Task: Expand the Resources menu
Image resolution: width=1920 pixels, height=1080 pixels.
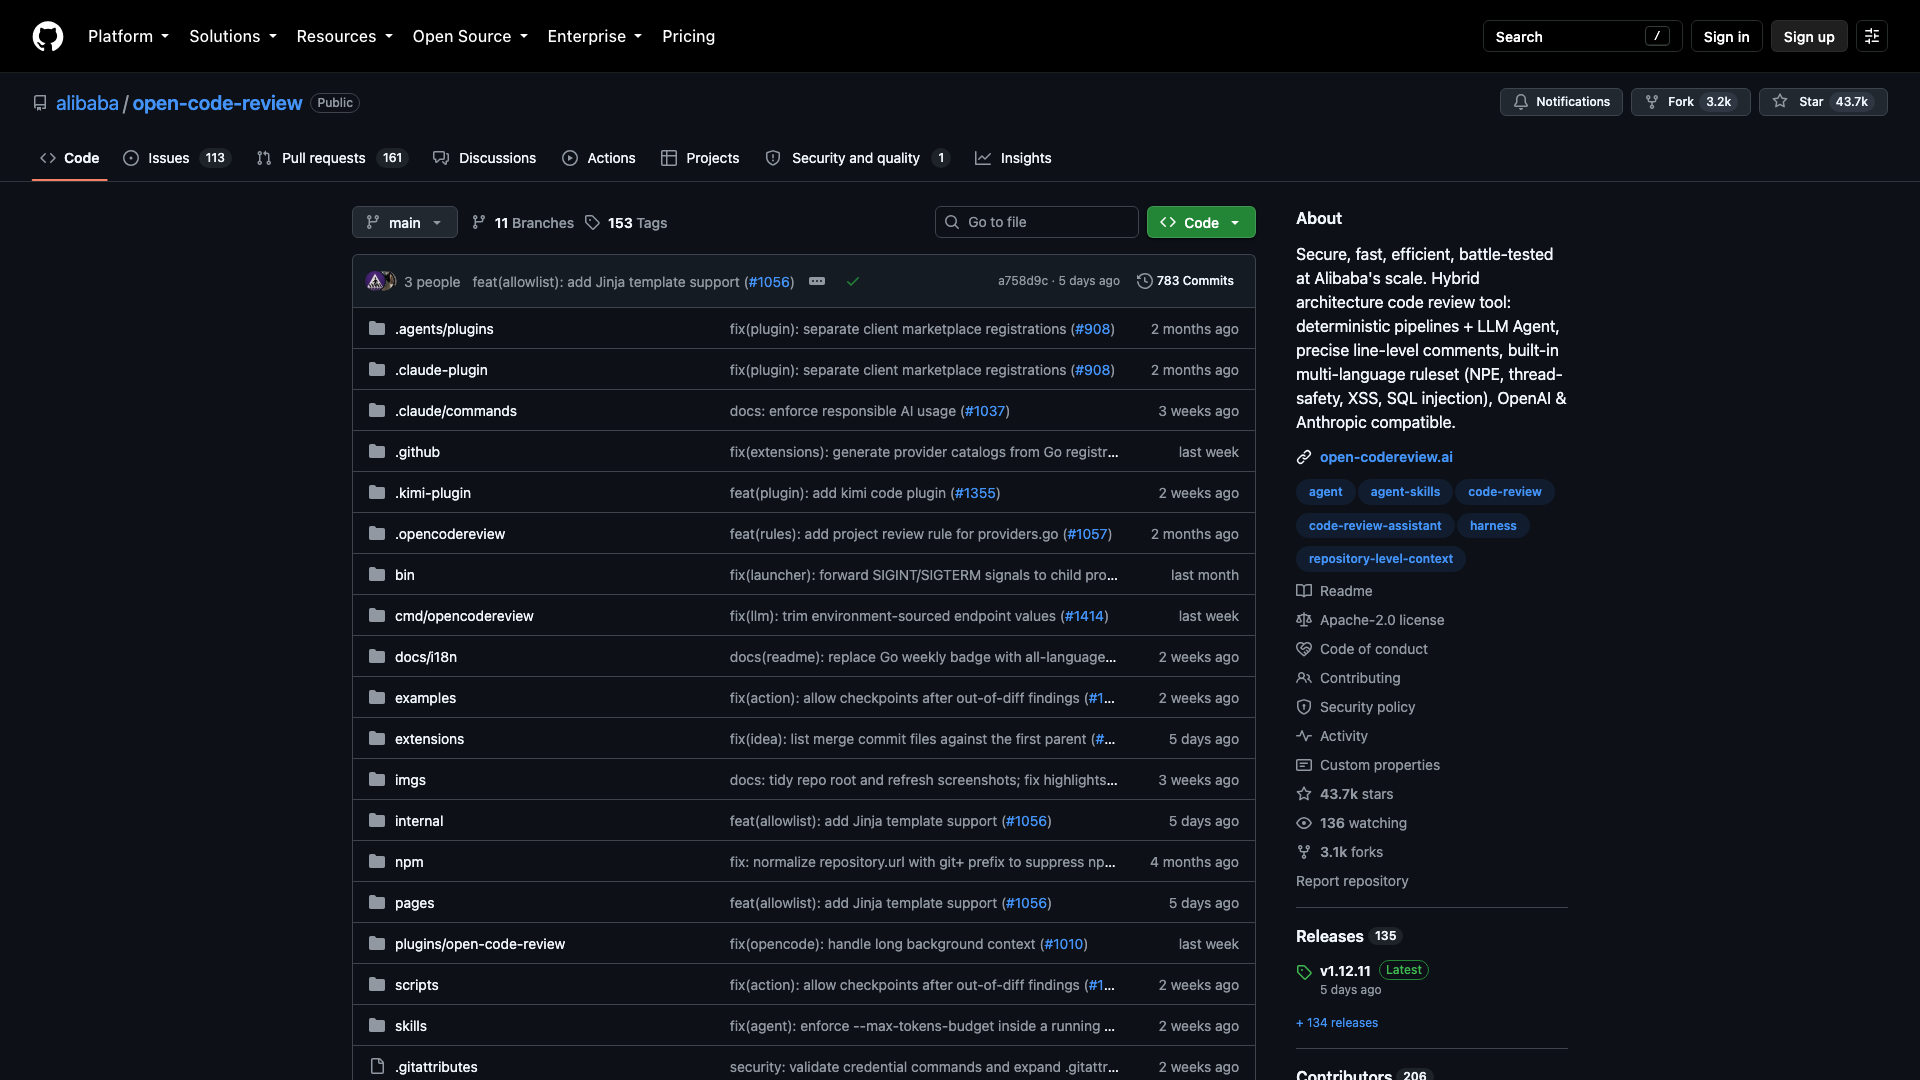Action: (344, 36)
